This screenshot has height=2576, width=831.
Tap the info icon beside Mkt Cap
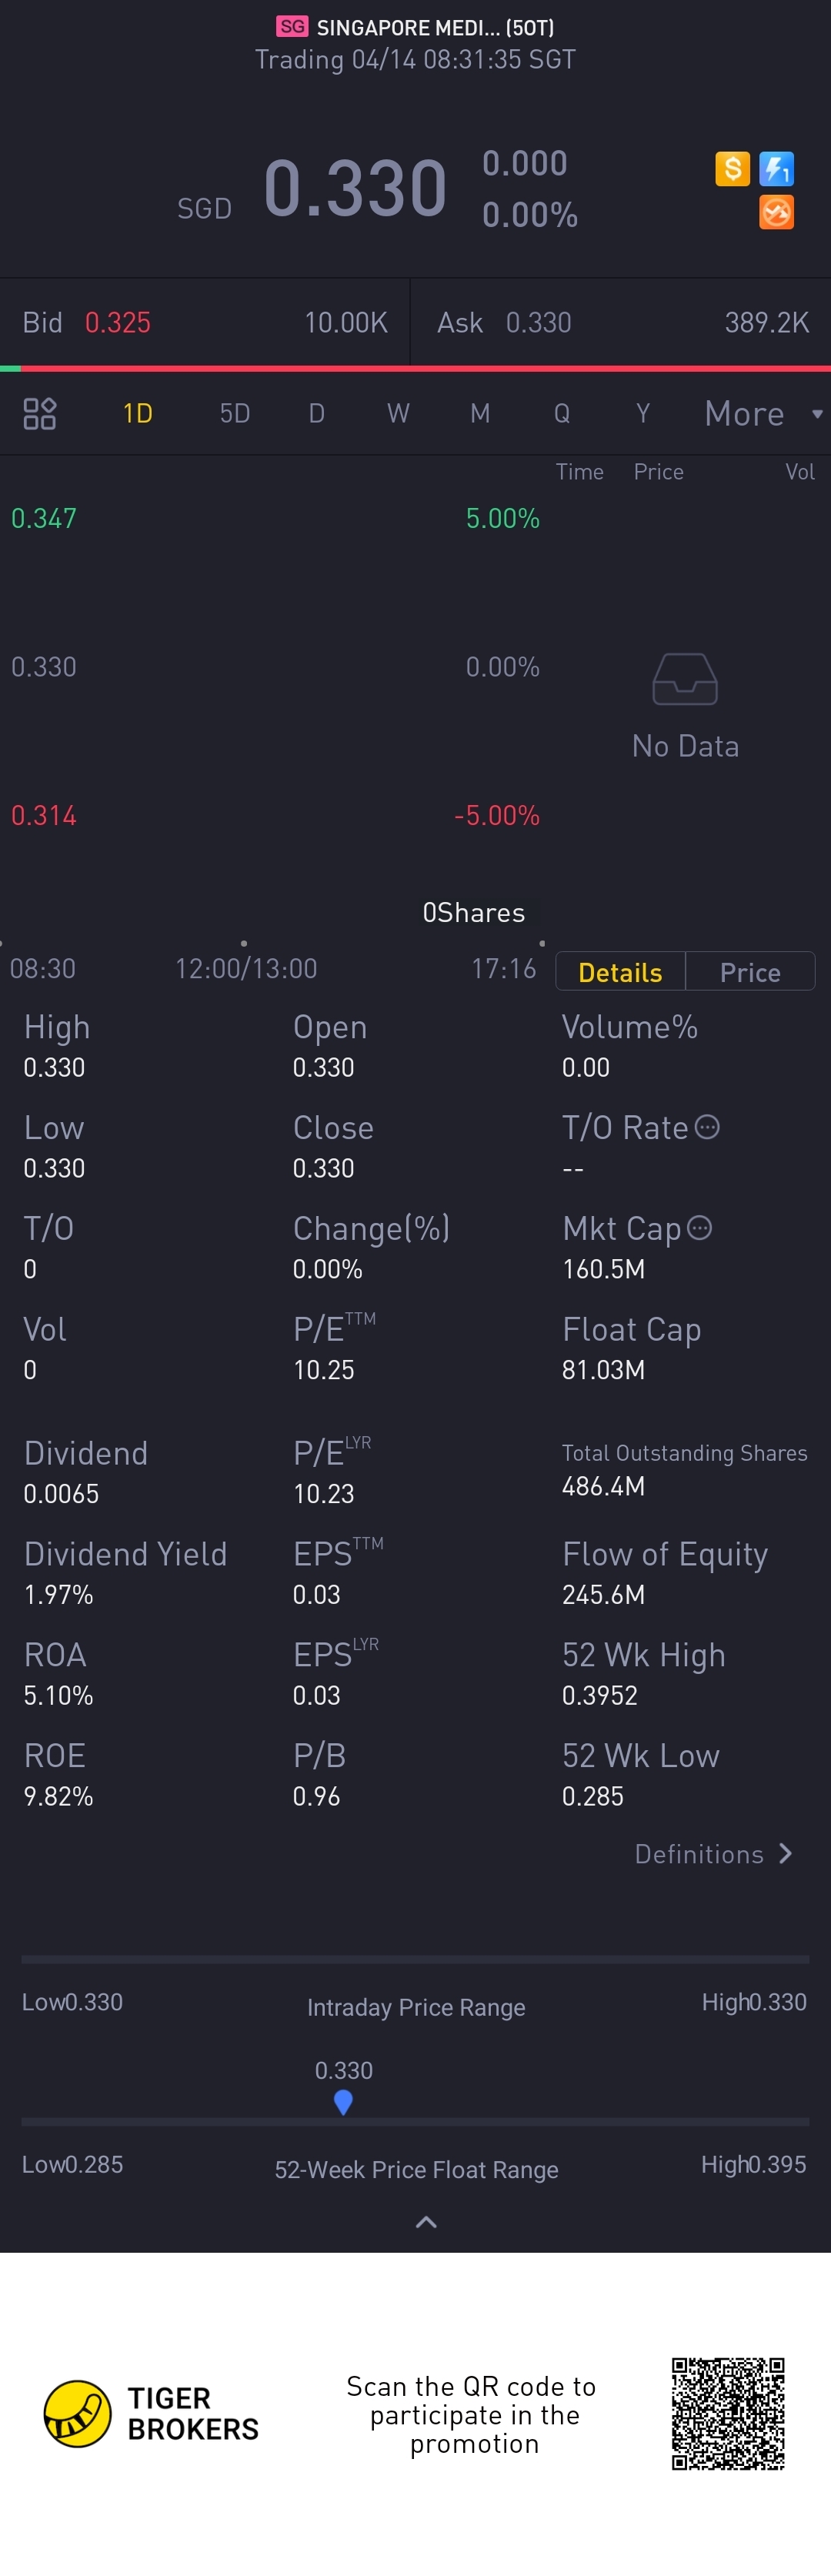coord(700,1227)
